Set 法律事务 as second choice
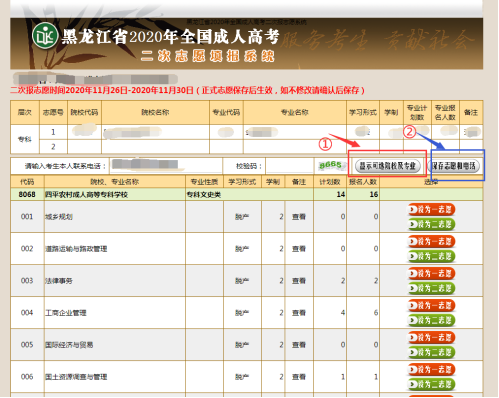 431,288
